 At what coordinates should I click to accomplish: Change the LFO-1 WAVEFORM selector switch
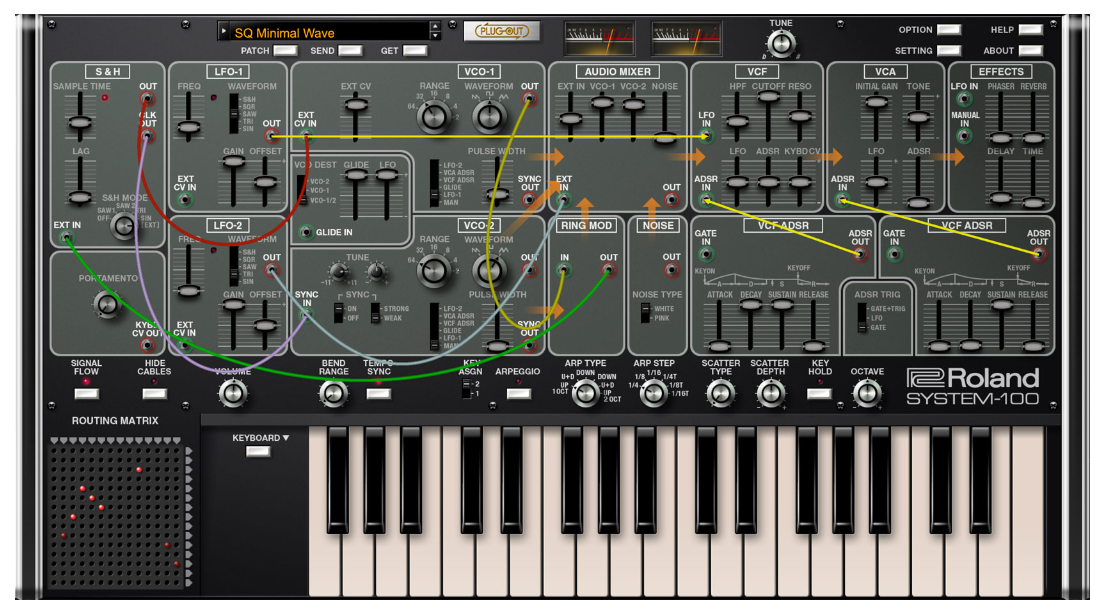[234, 113]
